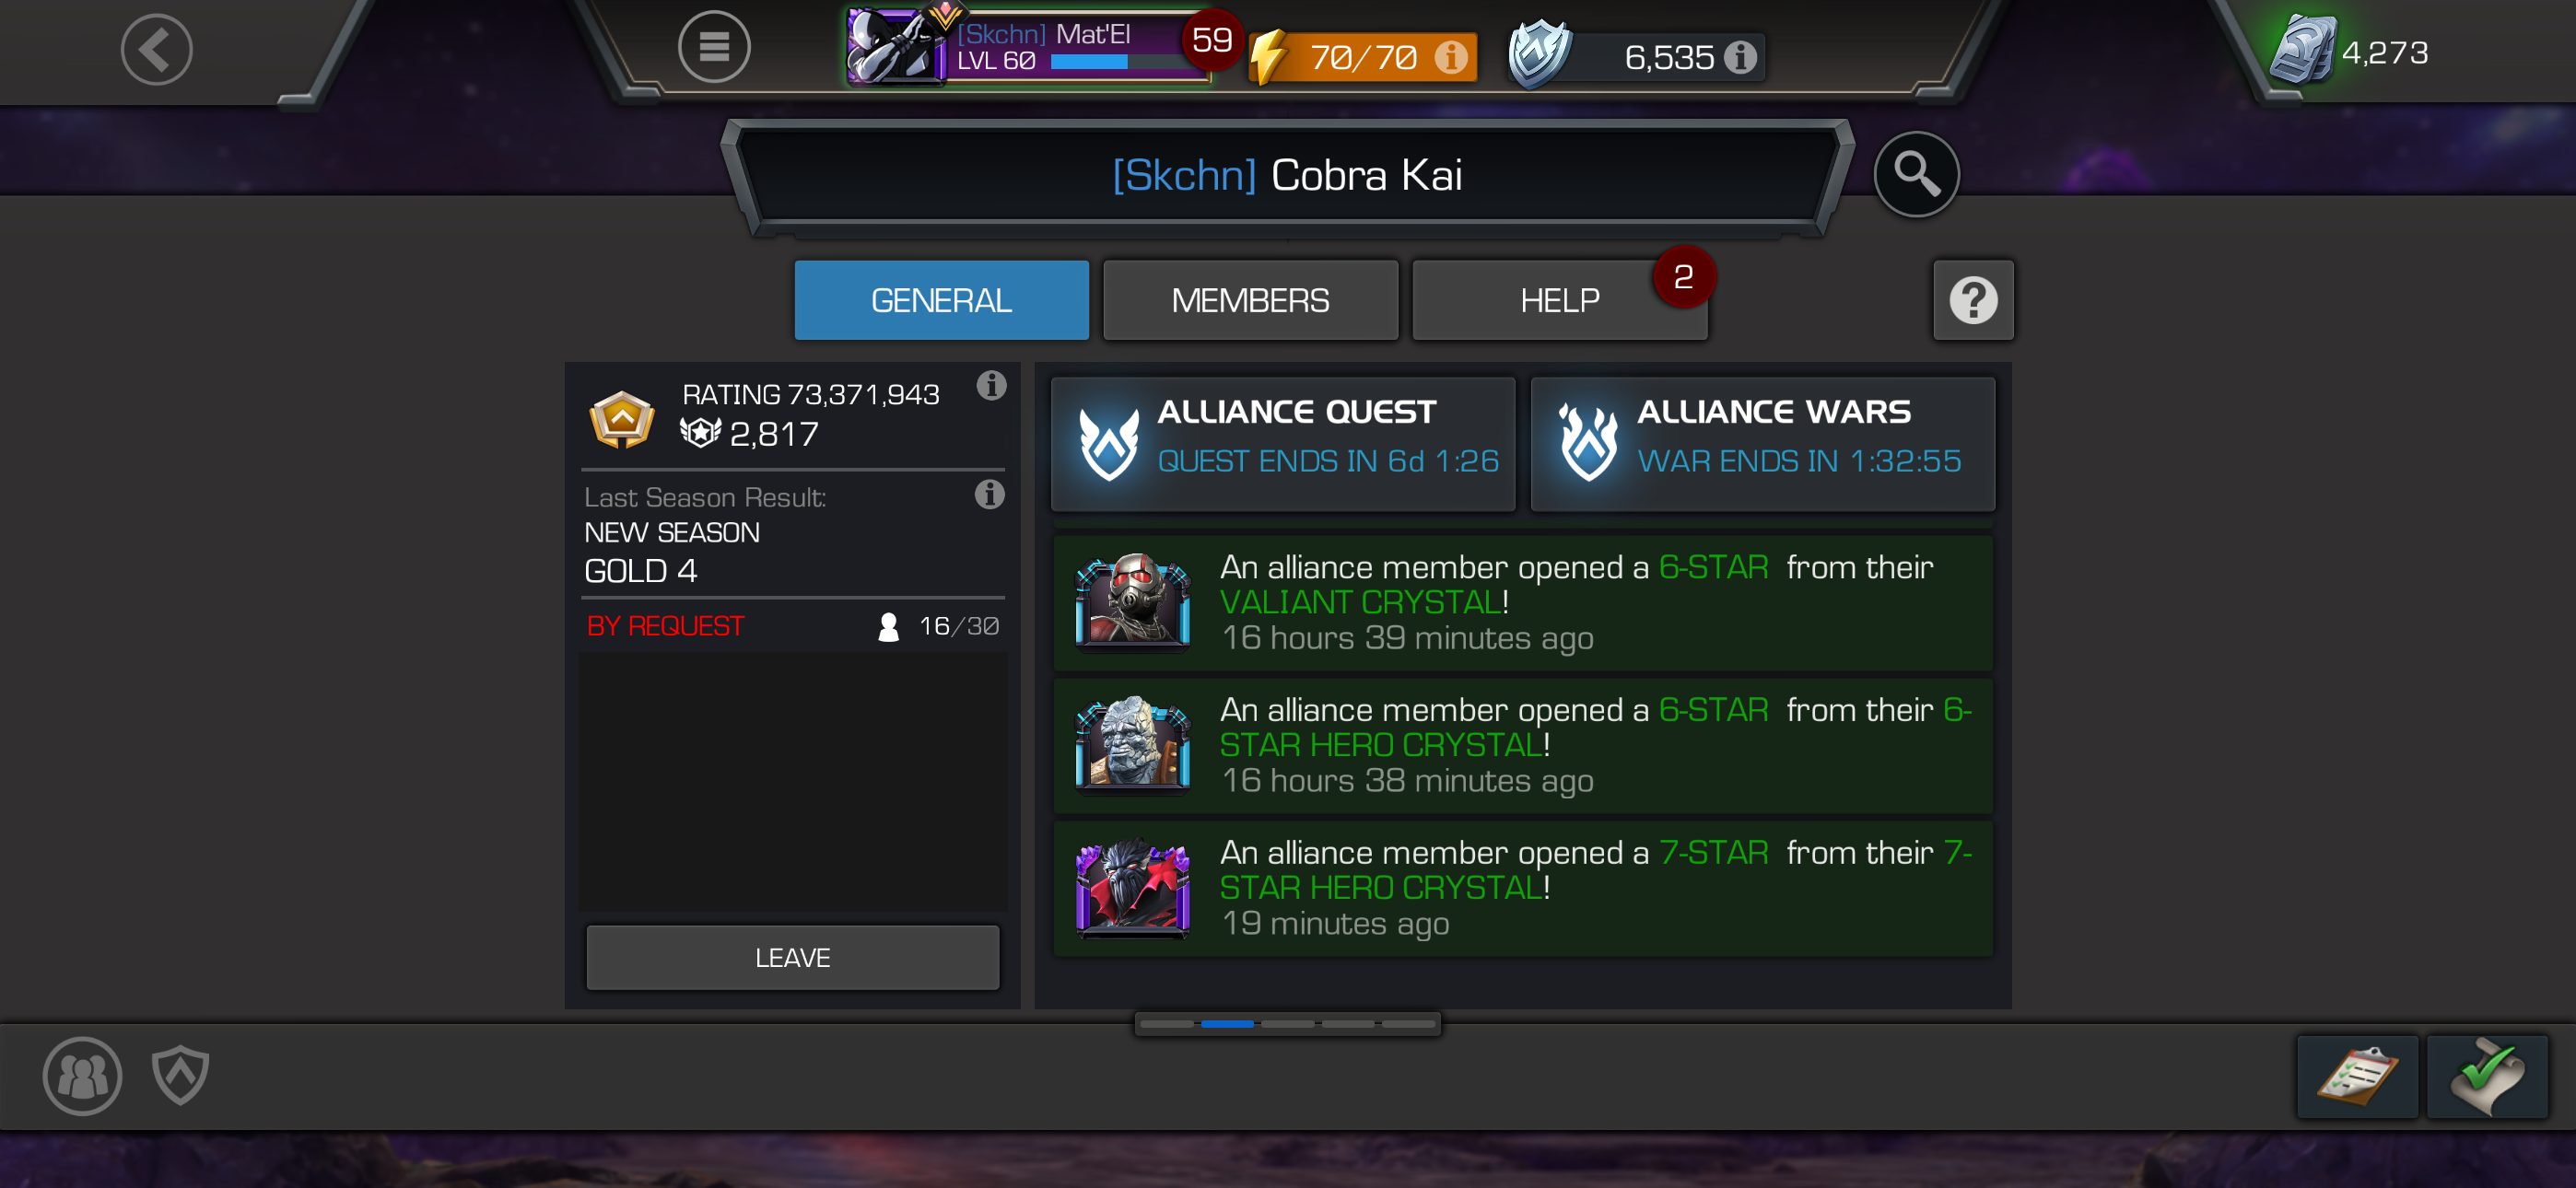Select the GENERAL tab
The height and width of the screenshot is (1188, 2576).
point(941,300)
